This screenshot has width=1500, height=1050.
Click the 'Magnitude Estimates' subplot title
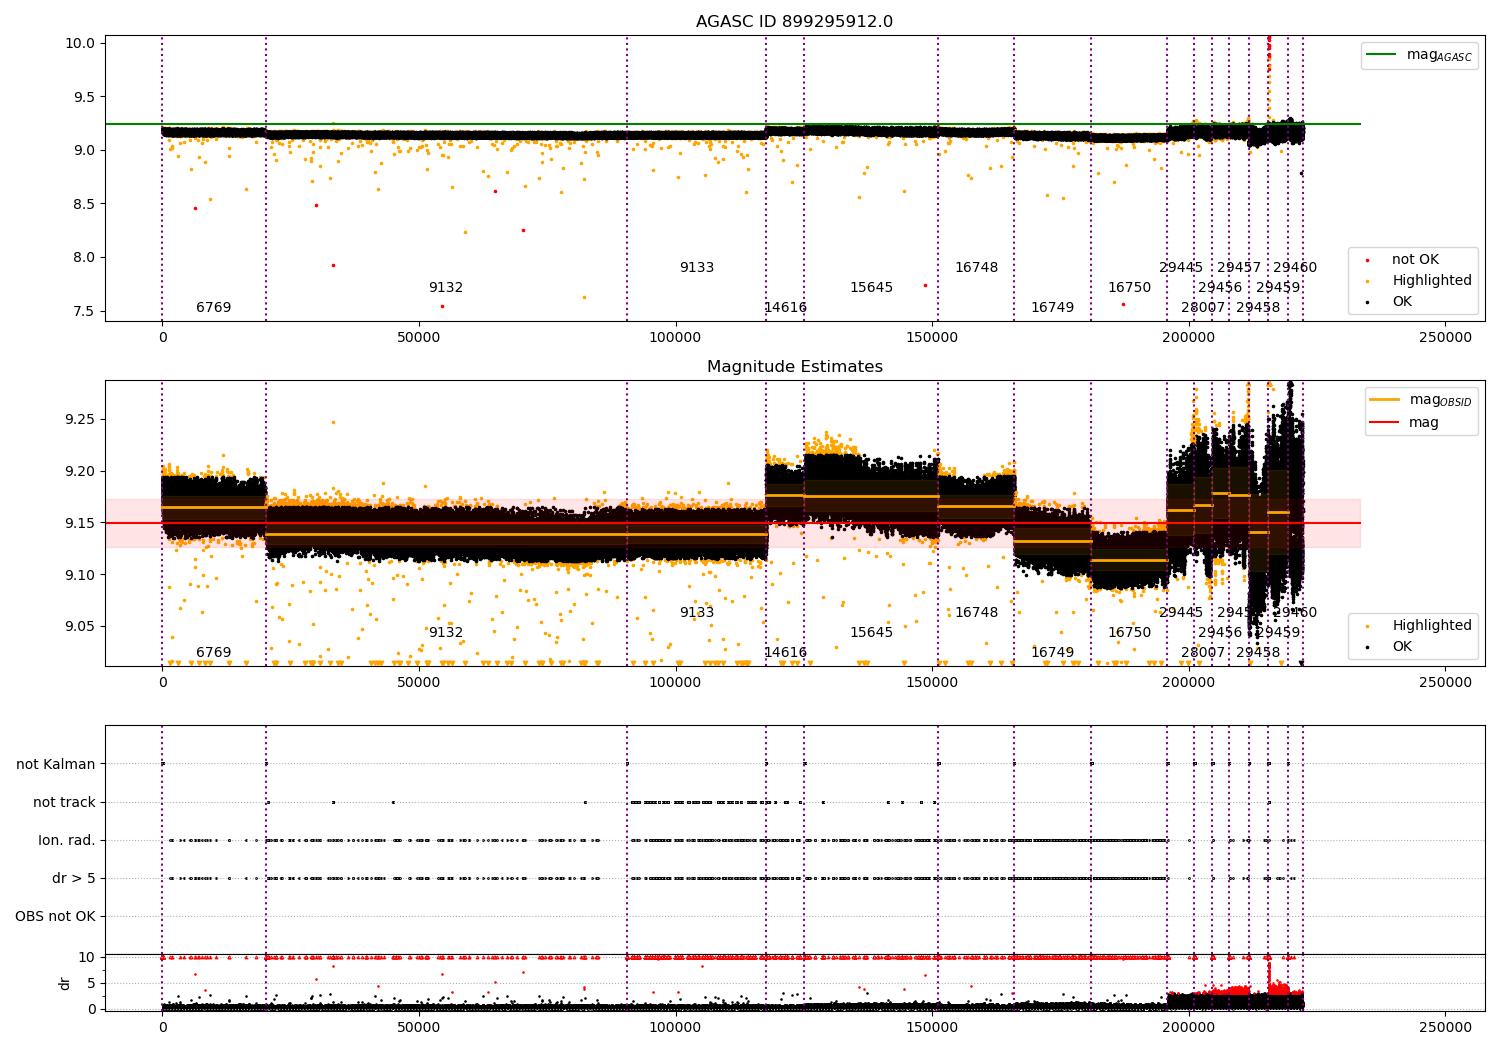pyautogui.click(x=795, y=367)
